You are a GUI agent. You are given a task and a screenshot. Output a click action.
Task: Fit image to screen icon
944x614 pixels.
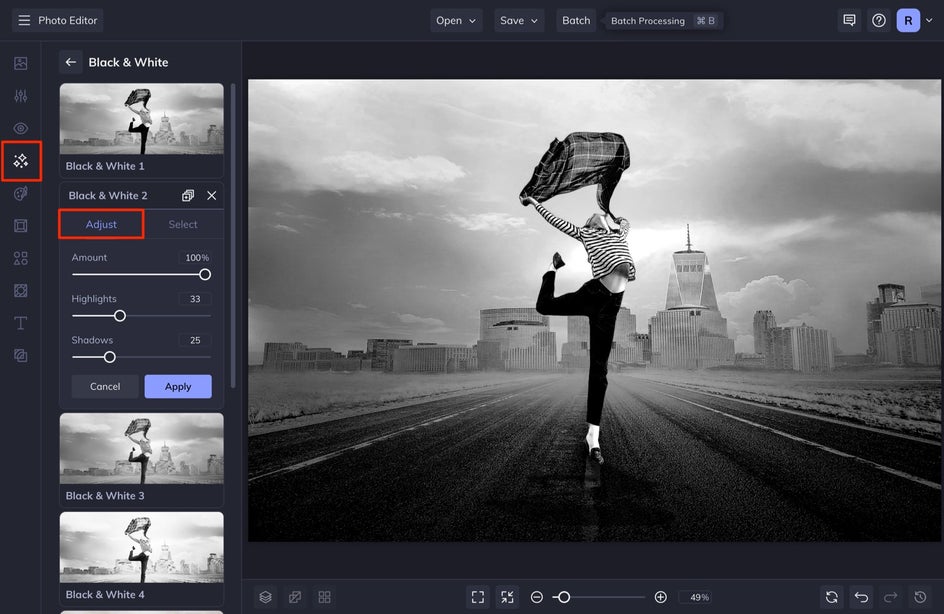[x=478, y=597]
